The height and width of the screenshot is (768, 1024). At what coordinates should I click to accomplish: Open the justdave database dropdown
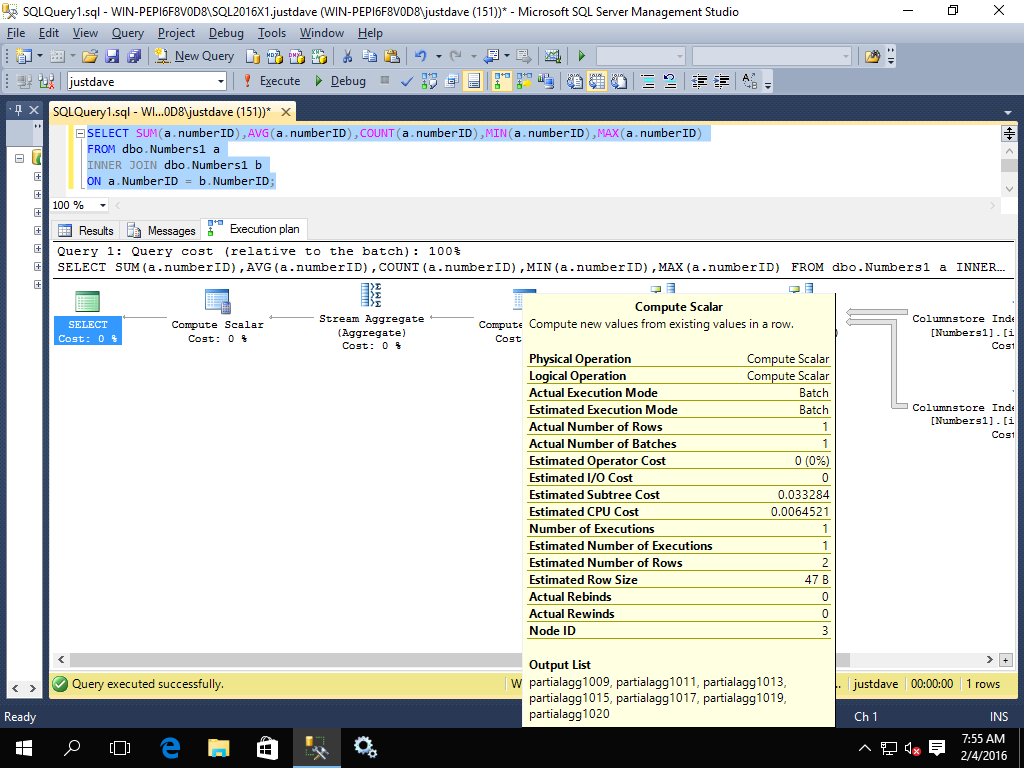tap(219, 81)
